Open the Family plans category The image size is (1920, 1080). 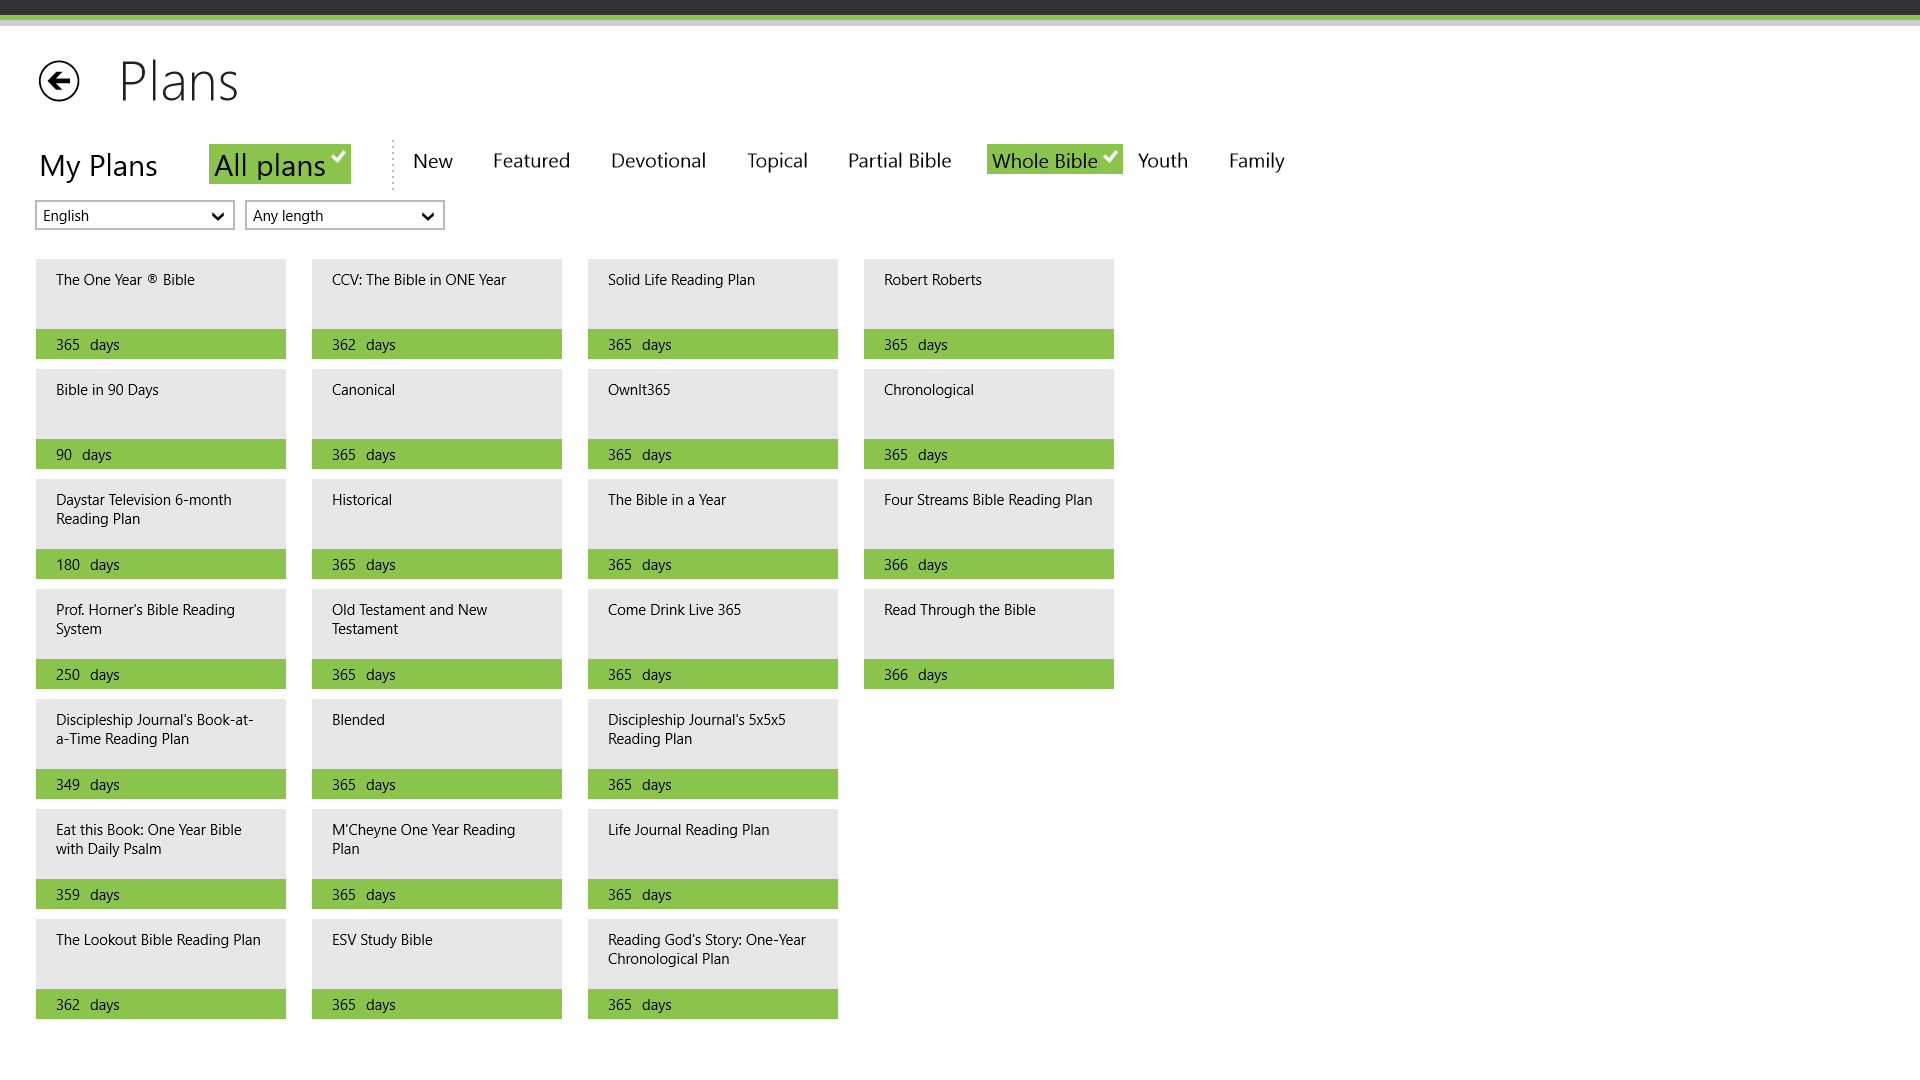1256,160
